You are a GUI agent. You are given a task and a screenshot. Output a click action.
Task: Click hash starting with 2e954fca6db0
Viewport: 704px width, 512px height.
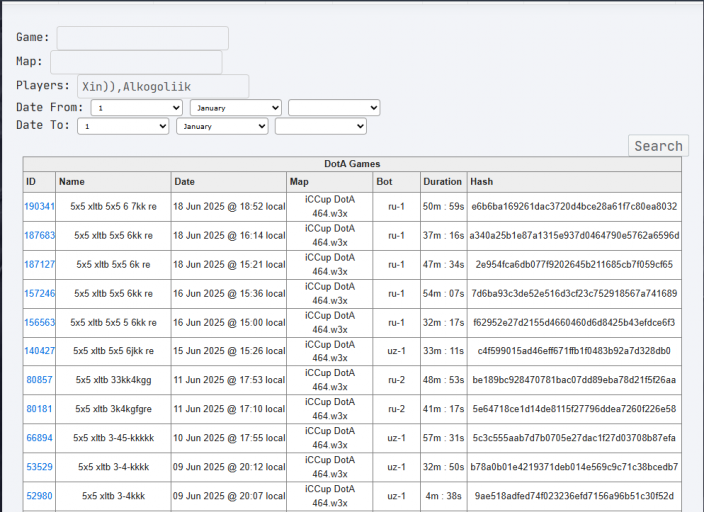pos(574,265)
